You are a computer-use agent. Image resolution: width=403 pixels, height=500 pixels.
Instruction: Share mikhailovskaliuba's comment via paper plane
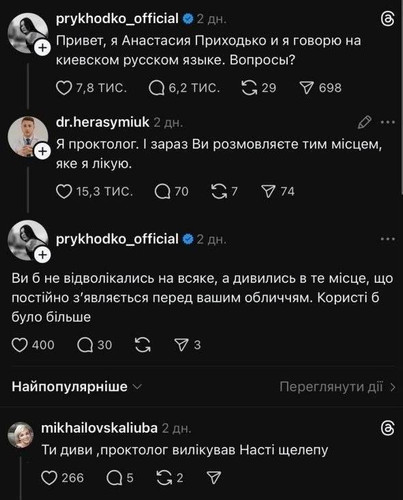point(214,478)
